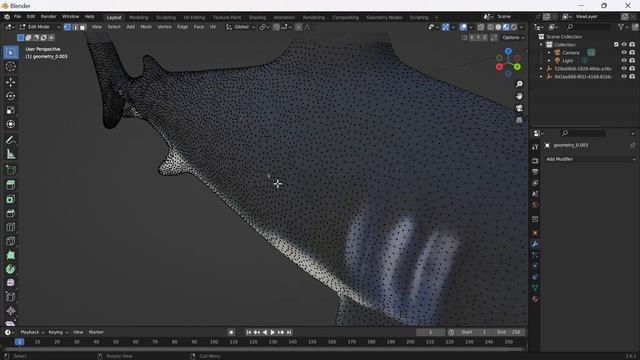
Task: Open the Playback dropdown
Action: (x=32, y=332)
